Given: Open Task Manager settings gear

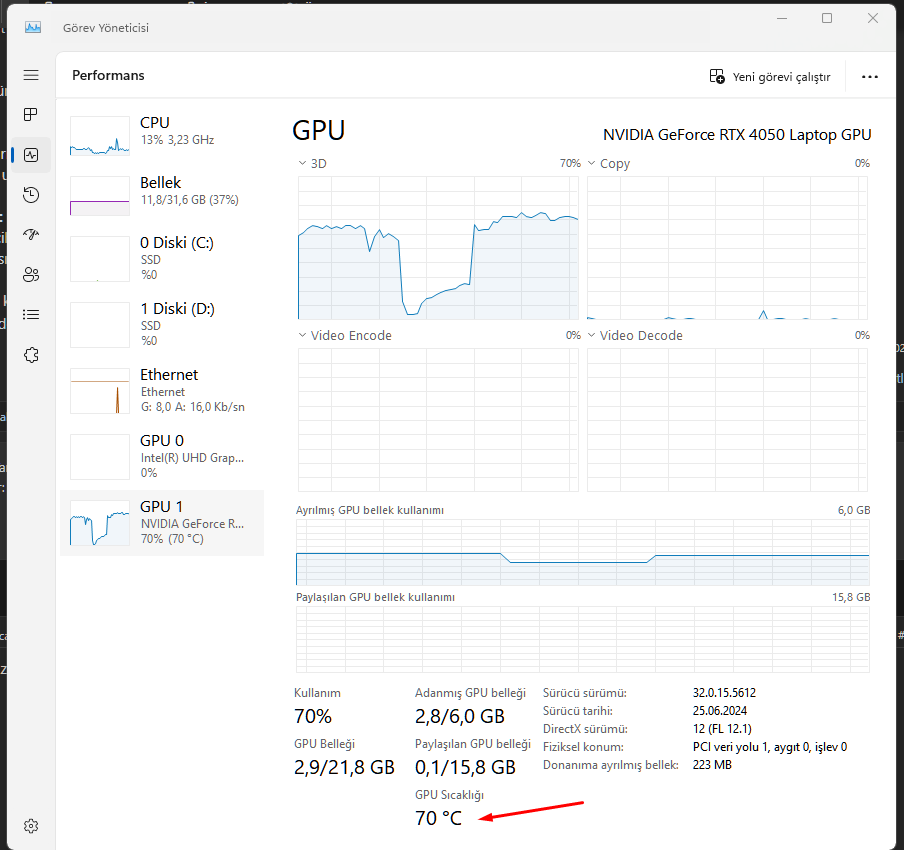Looking at the screenshot, I should 31,826.
